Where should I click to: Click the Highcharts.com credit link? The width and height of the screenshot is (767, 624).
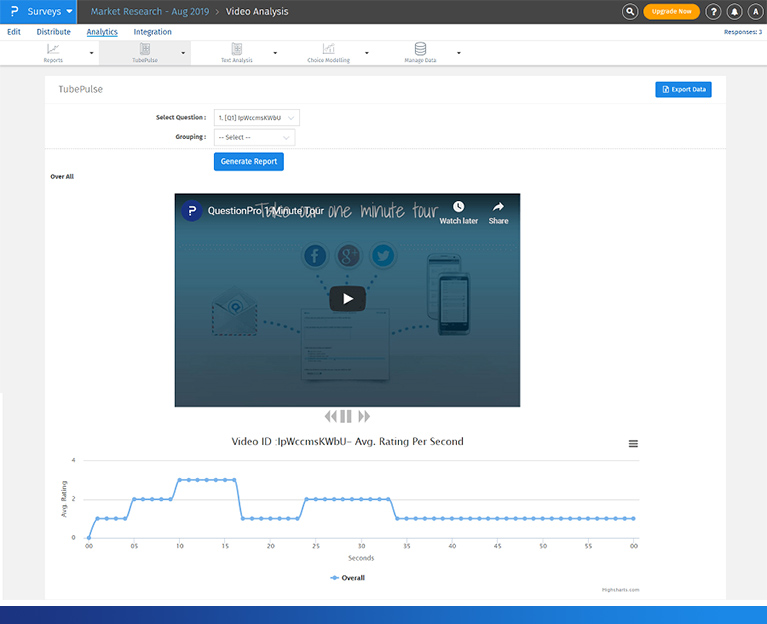(x=620, y=590)
